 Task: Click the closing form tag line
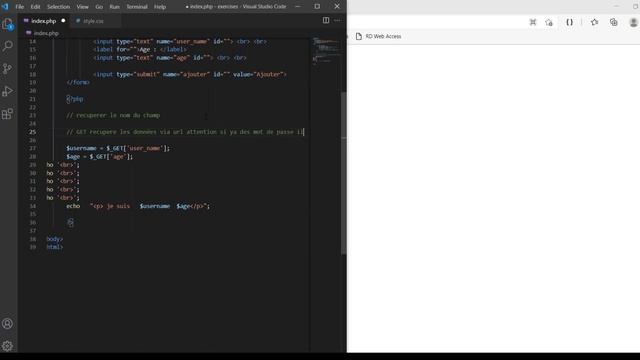(x=78, y=82)
